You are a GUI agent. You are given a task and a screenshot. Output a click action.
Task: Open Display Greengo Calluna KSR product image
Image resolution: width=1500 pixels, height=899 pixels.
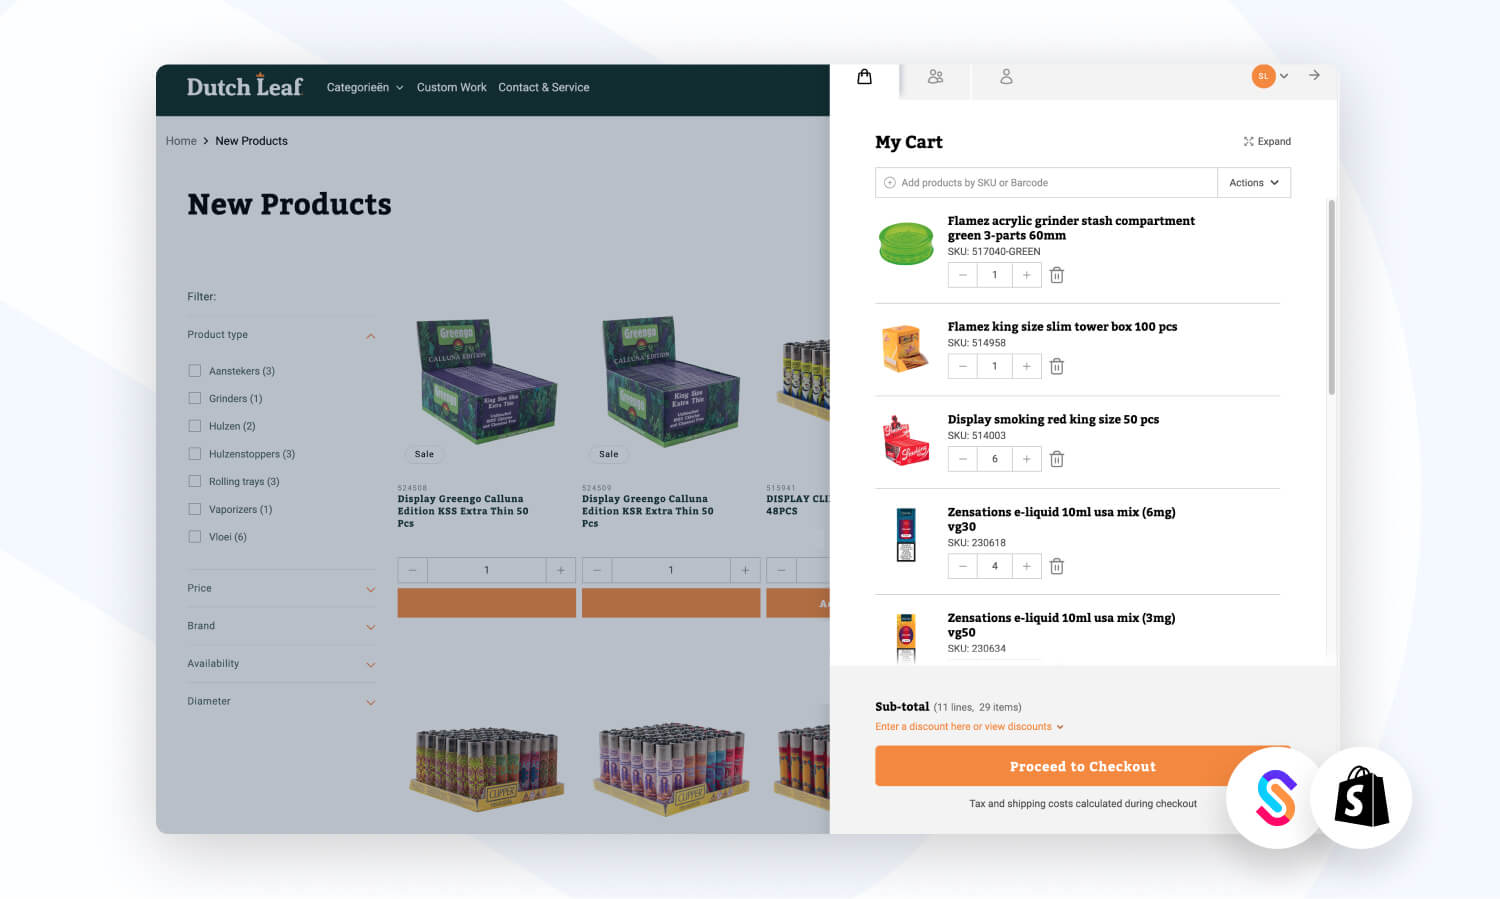coord(671,380)
